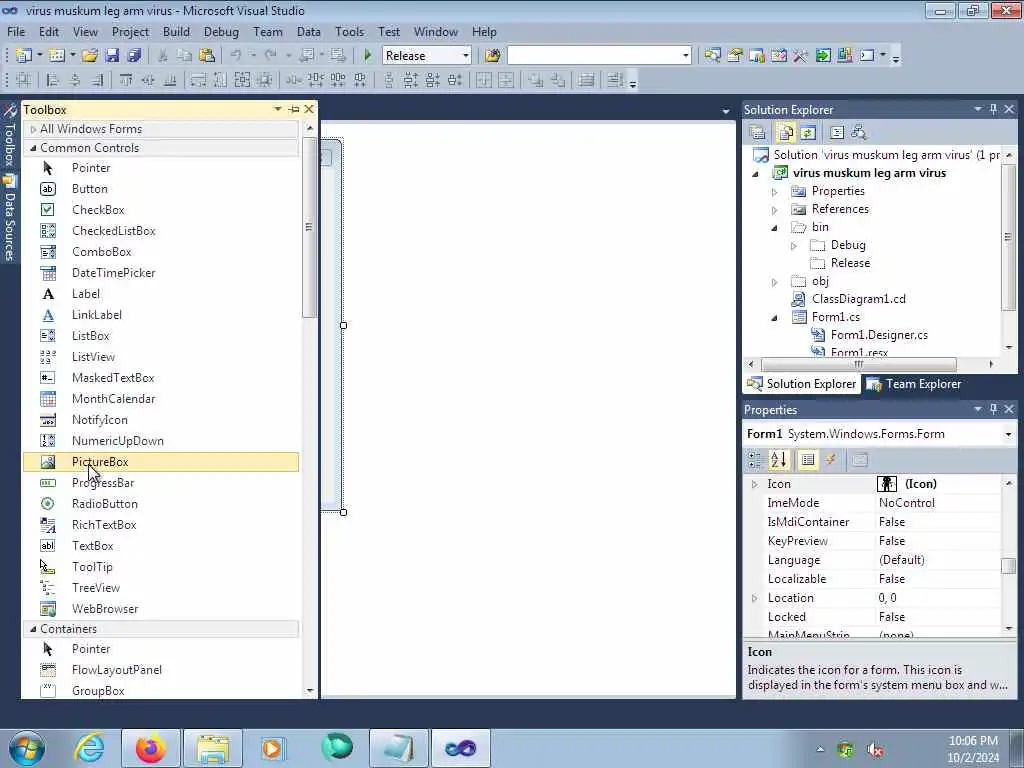Click View Class Diagram icon
Image resolution: width=1024 pixels, height=768 pixels.
point(859,133)
